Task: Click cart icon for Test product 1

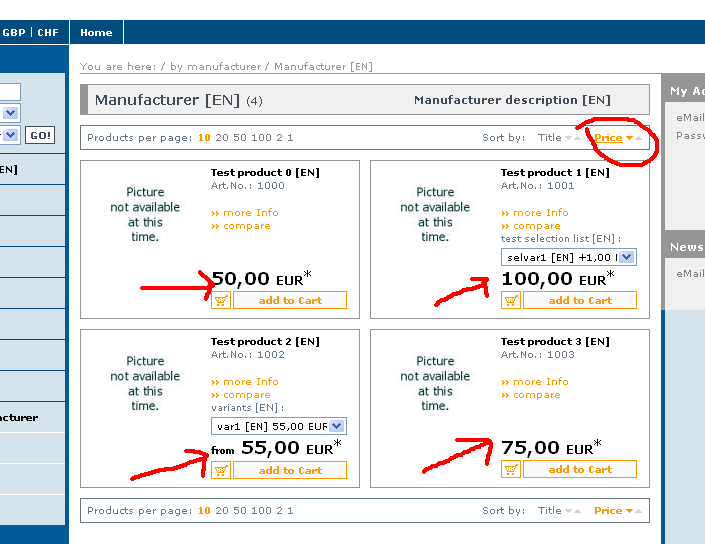Action: pyautogui.click(x=511, y=300)
